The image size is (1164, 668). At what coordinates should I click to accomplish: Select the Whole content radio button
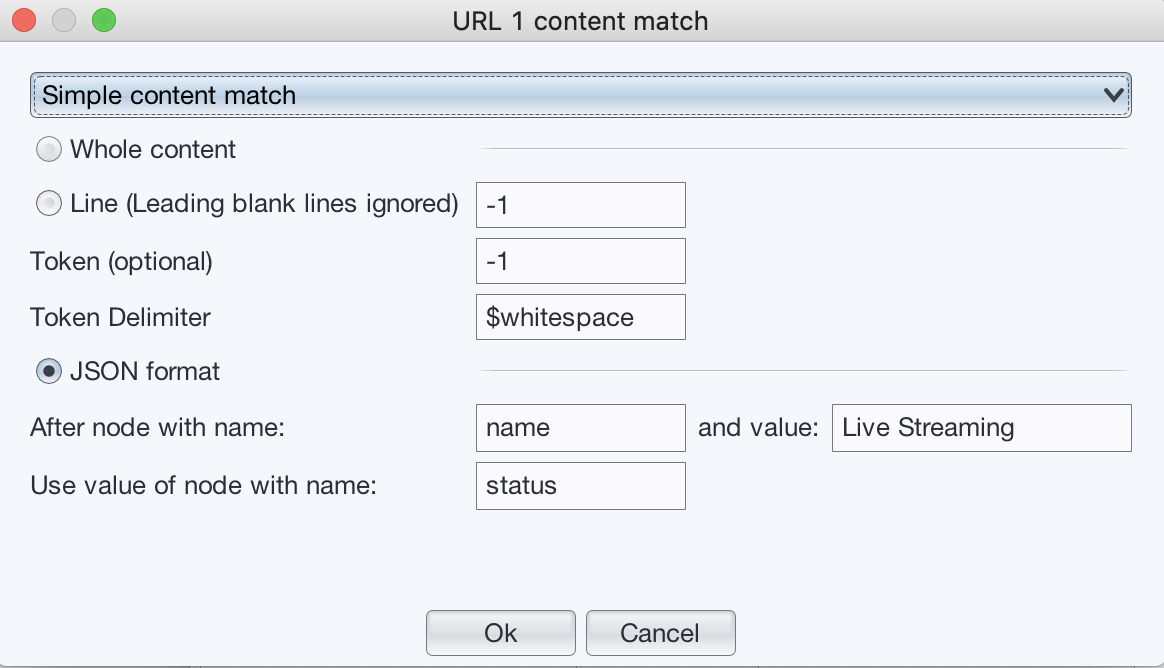[48, 150]
